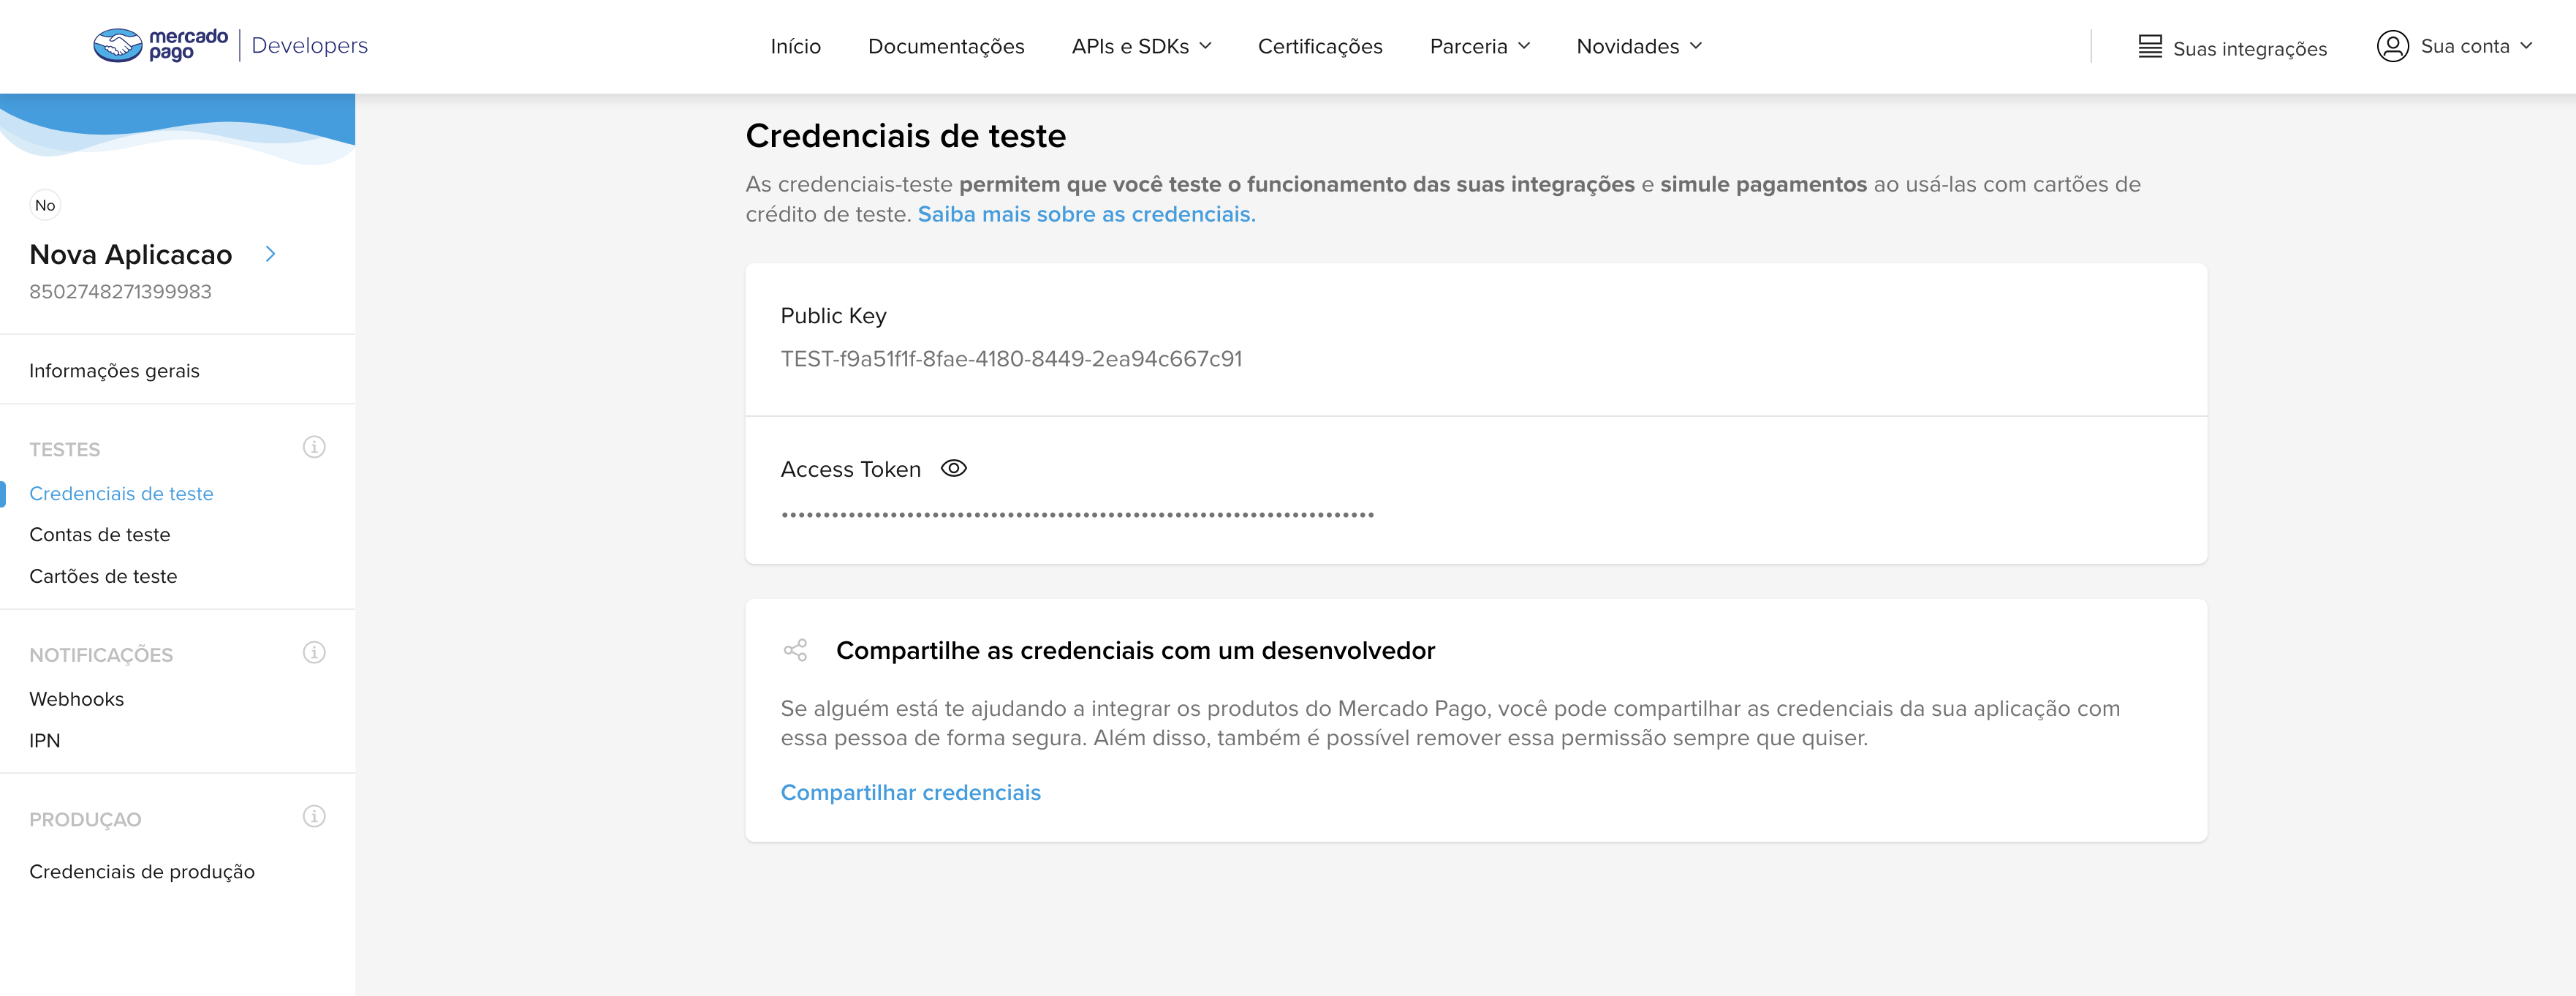This screenshot has height=996, width=2576.
Task: Select Informações gerais in sidebar
Action: click(x=114, y=371)
